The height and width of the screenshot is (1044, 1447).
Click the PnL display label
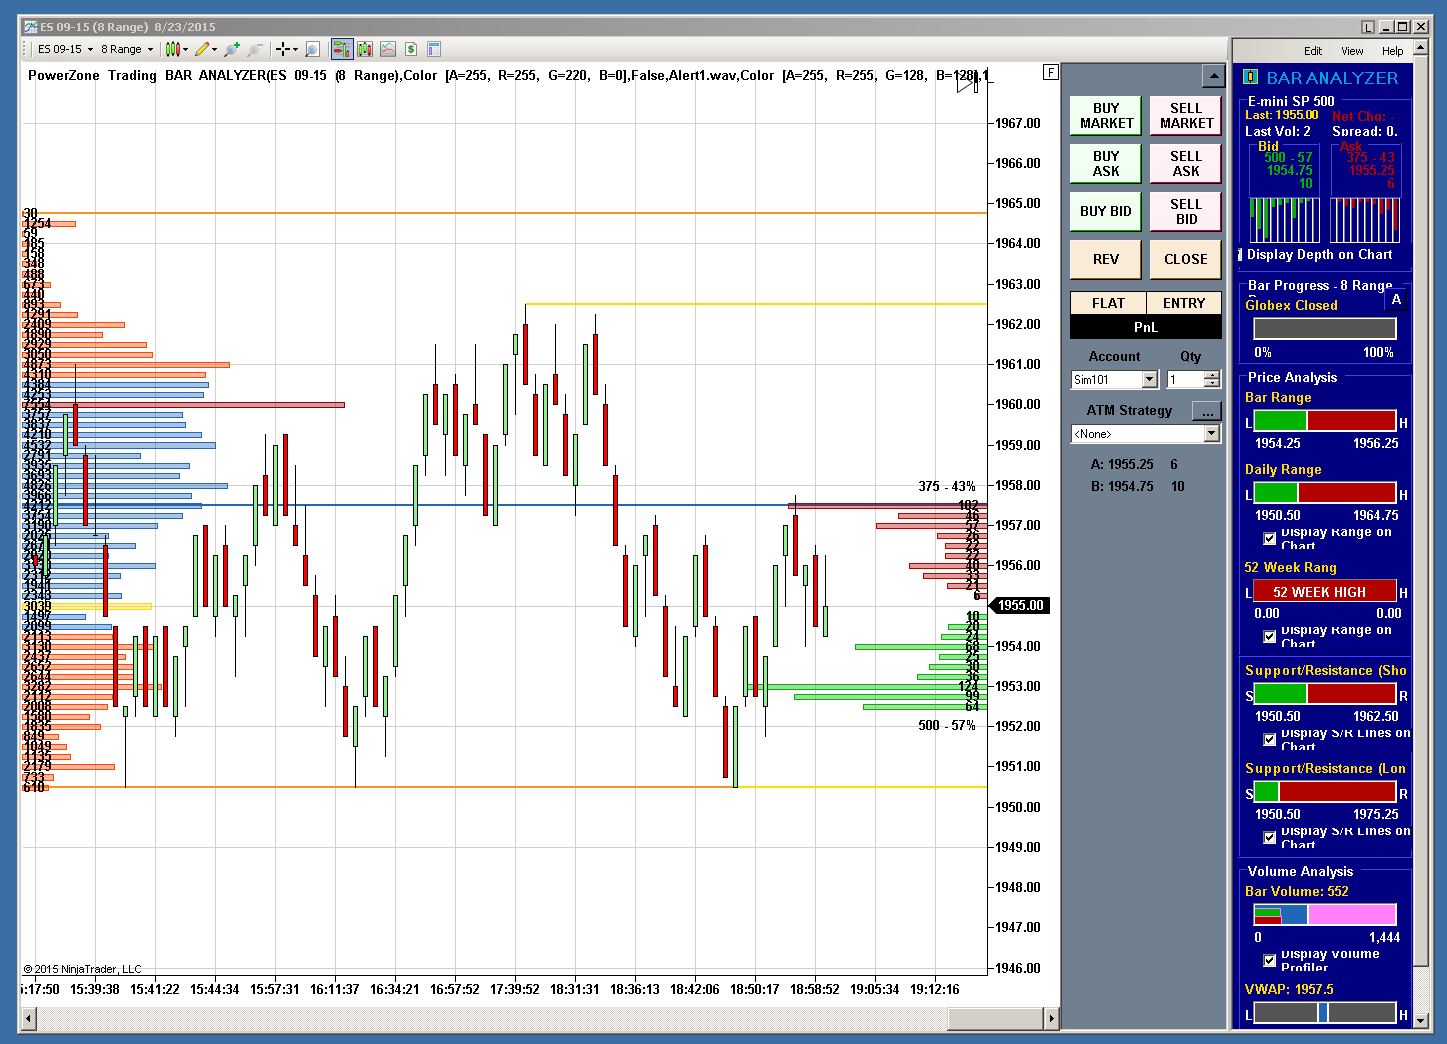(1146, 327)
